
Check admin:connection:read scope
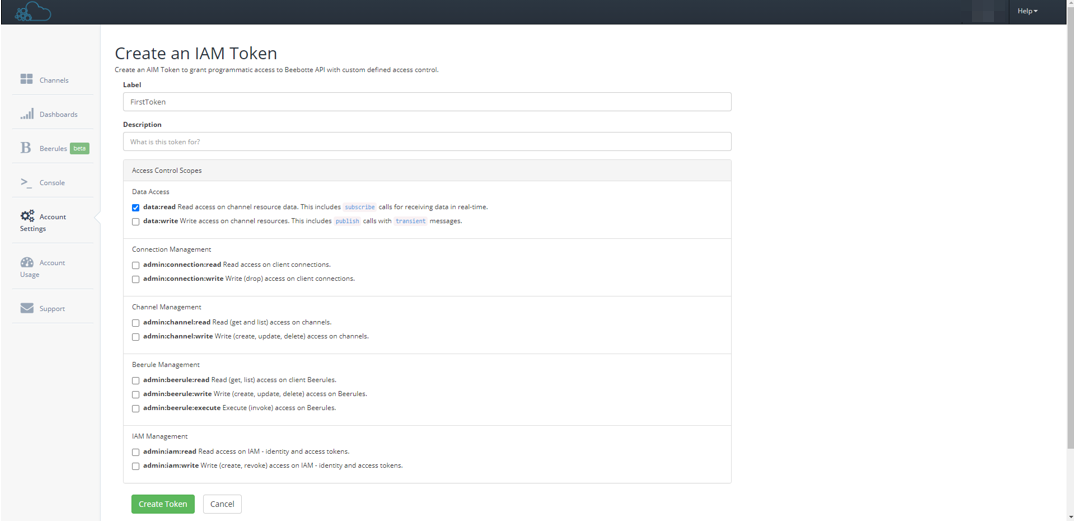pos(136,265)
